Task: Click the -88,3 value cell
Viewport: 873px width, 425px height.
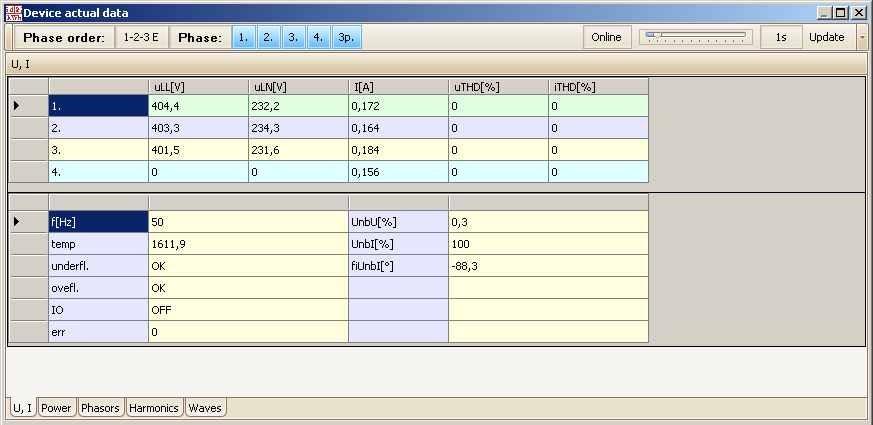Action: [x=548, y=266]
